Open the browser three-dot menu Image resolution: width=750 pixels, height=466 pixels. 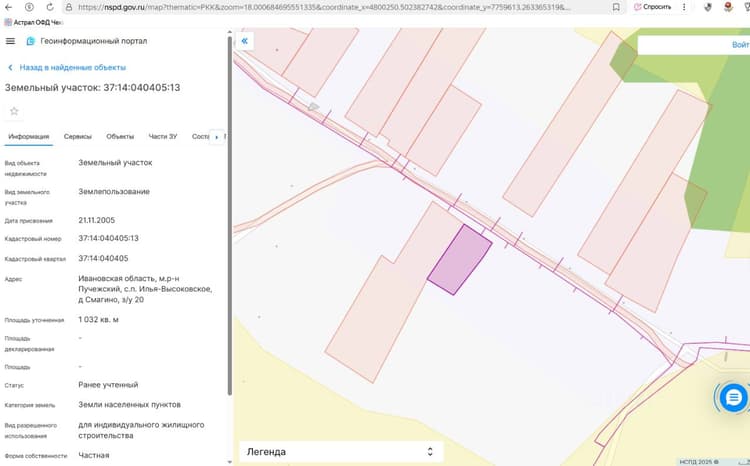point(684,7)
